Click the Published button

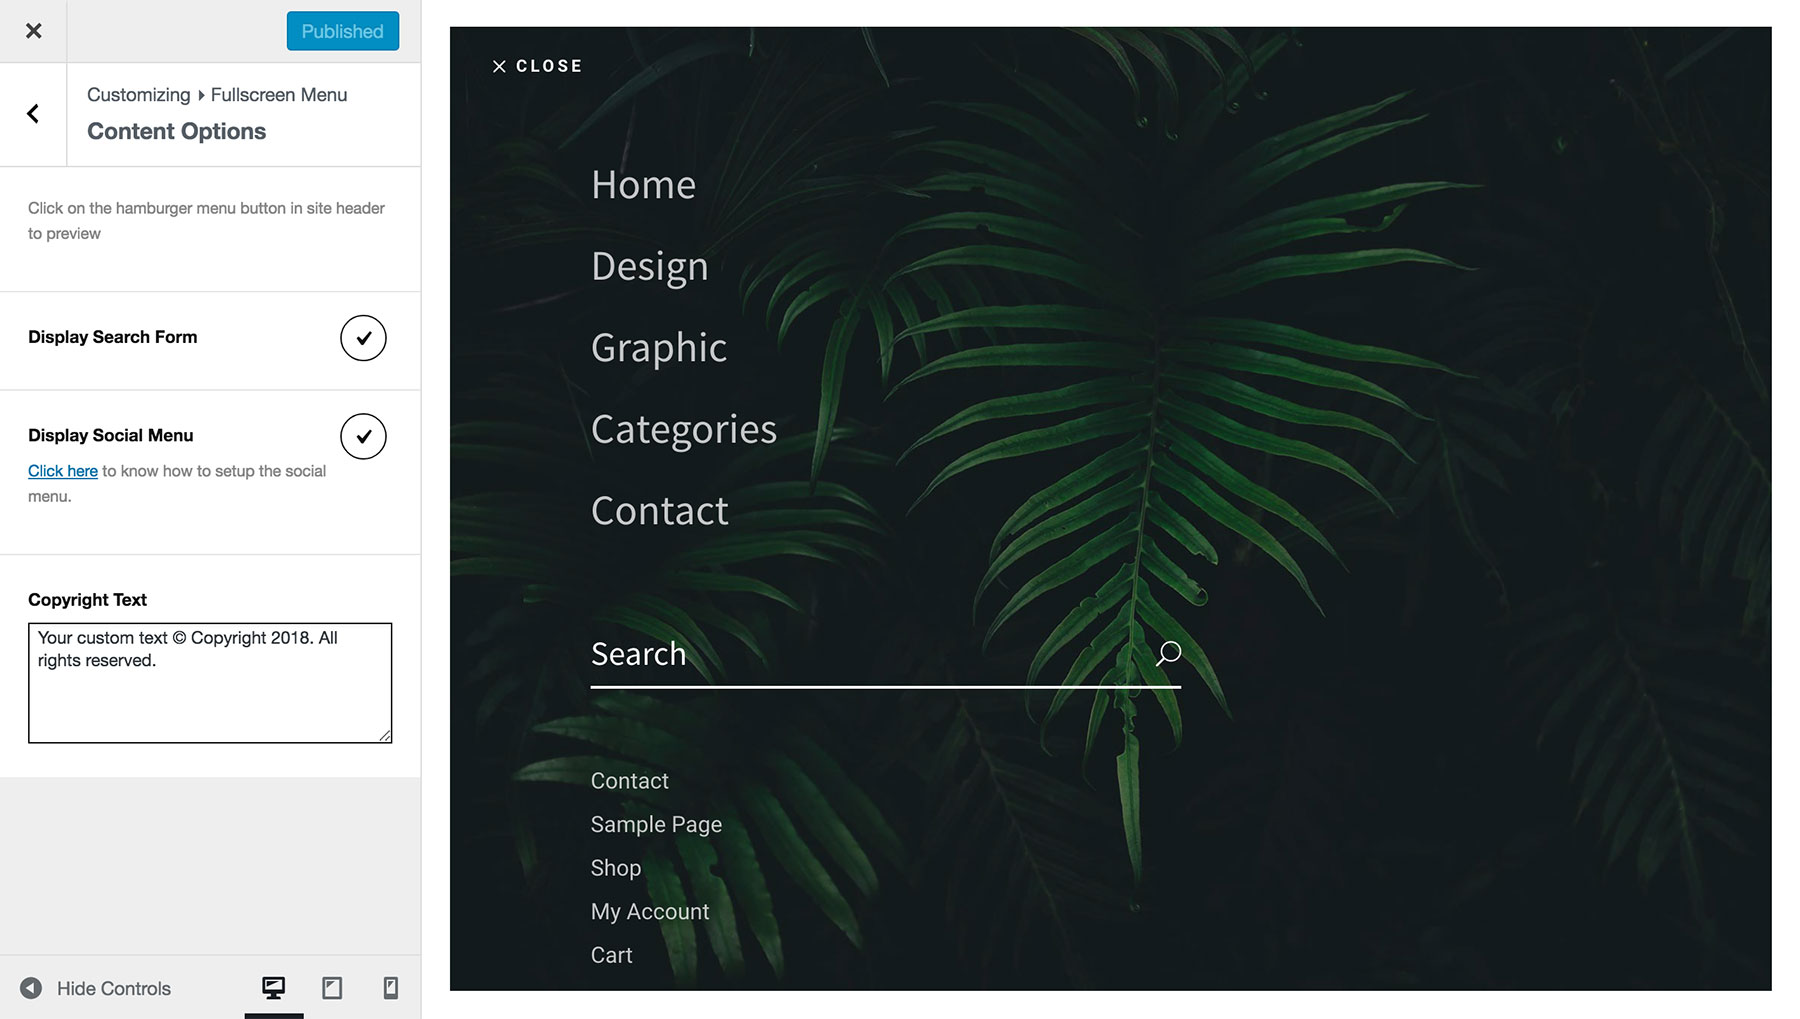pyautogui.click(x=342, y=30)
